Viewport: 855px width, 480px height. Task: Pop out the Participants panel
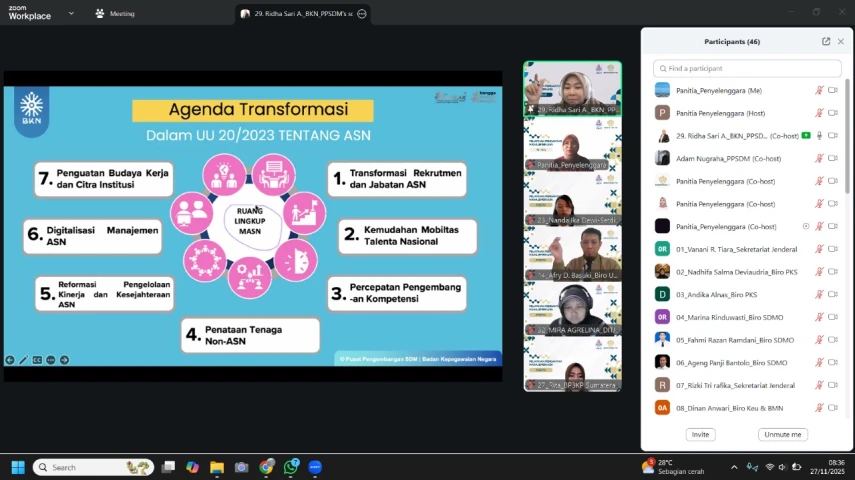pyautogui.click(x=826, y=41)
